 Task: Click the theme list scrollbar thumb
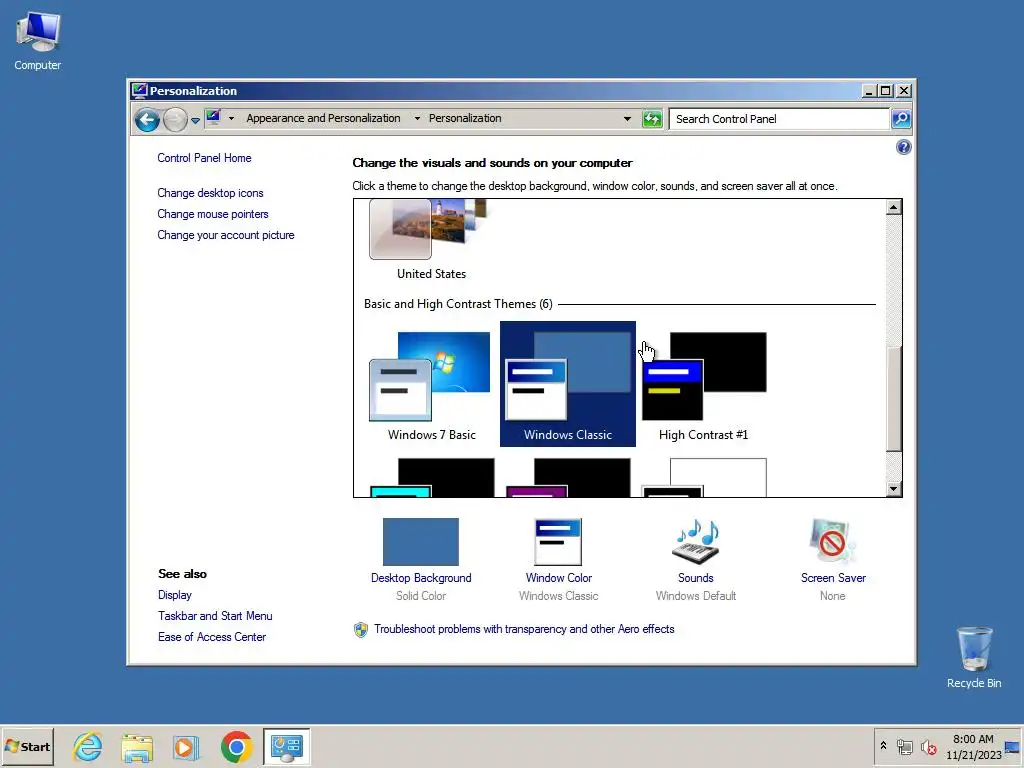click(x=893, y=398)
